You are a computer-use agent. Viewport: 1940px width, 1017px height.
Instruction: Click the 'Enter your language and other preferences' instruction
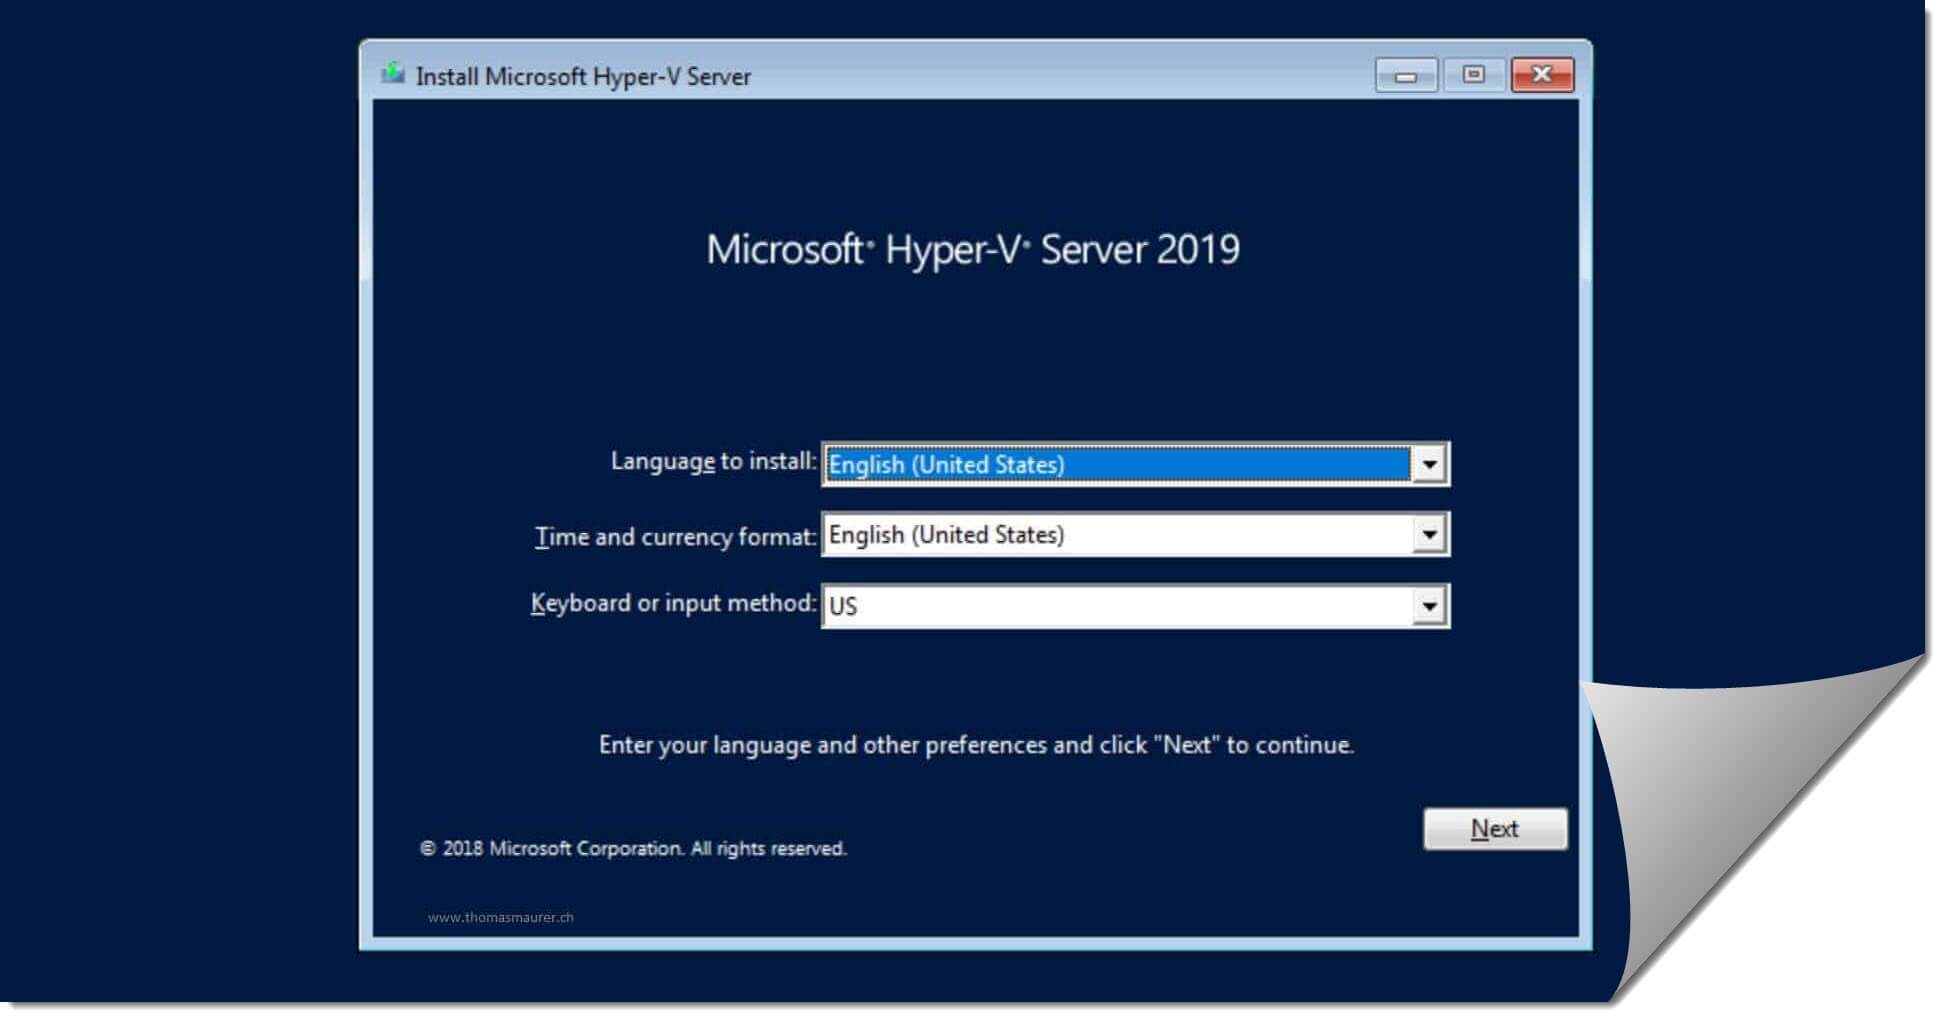[976, 746]
